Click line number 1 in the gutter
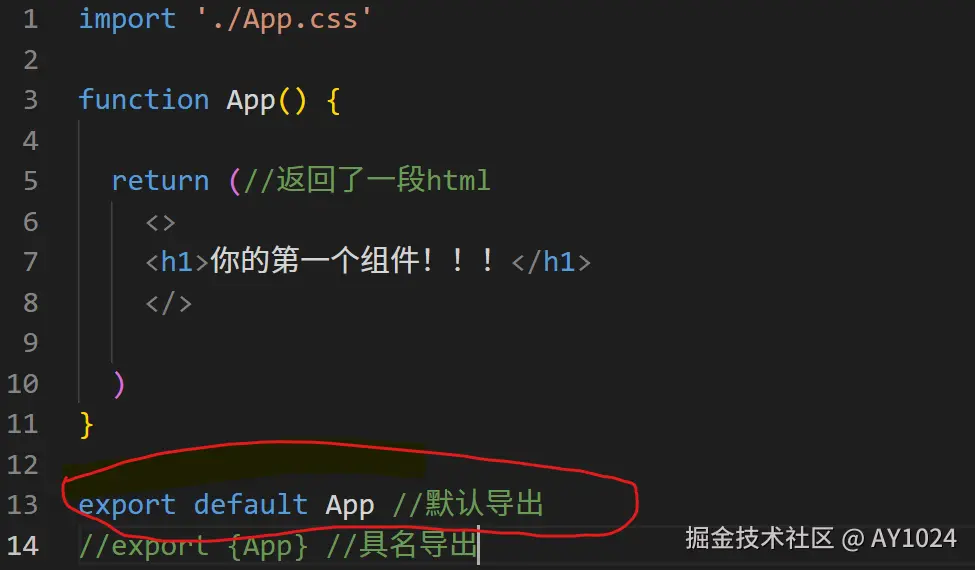The height and width of the screenshot is (570, 975). (x=30, y=19)
